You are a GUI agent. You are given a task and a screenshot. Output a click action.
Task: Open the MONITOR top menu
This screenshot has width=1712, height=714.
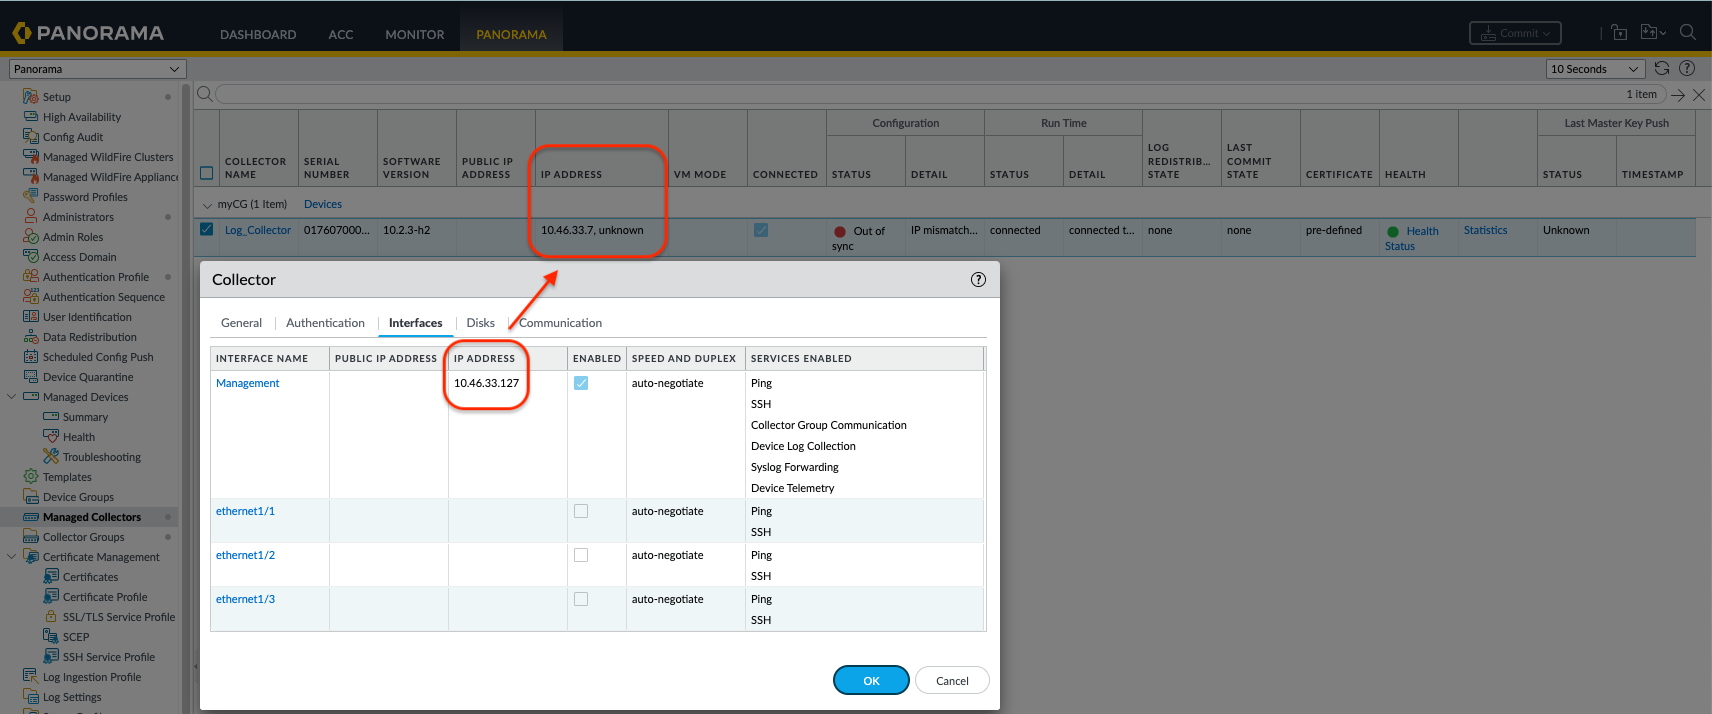(415, 34)
